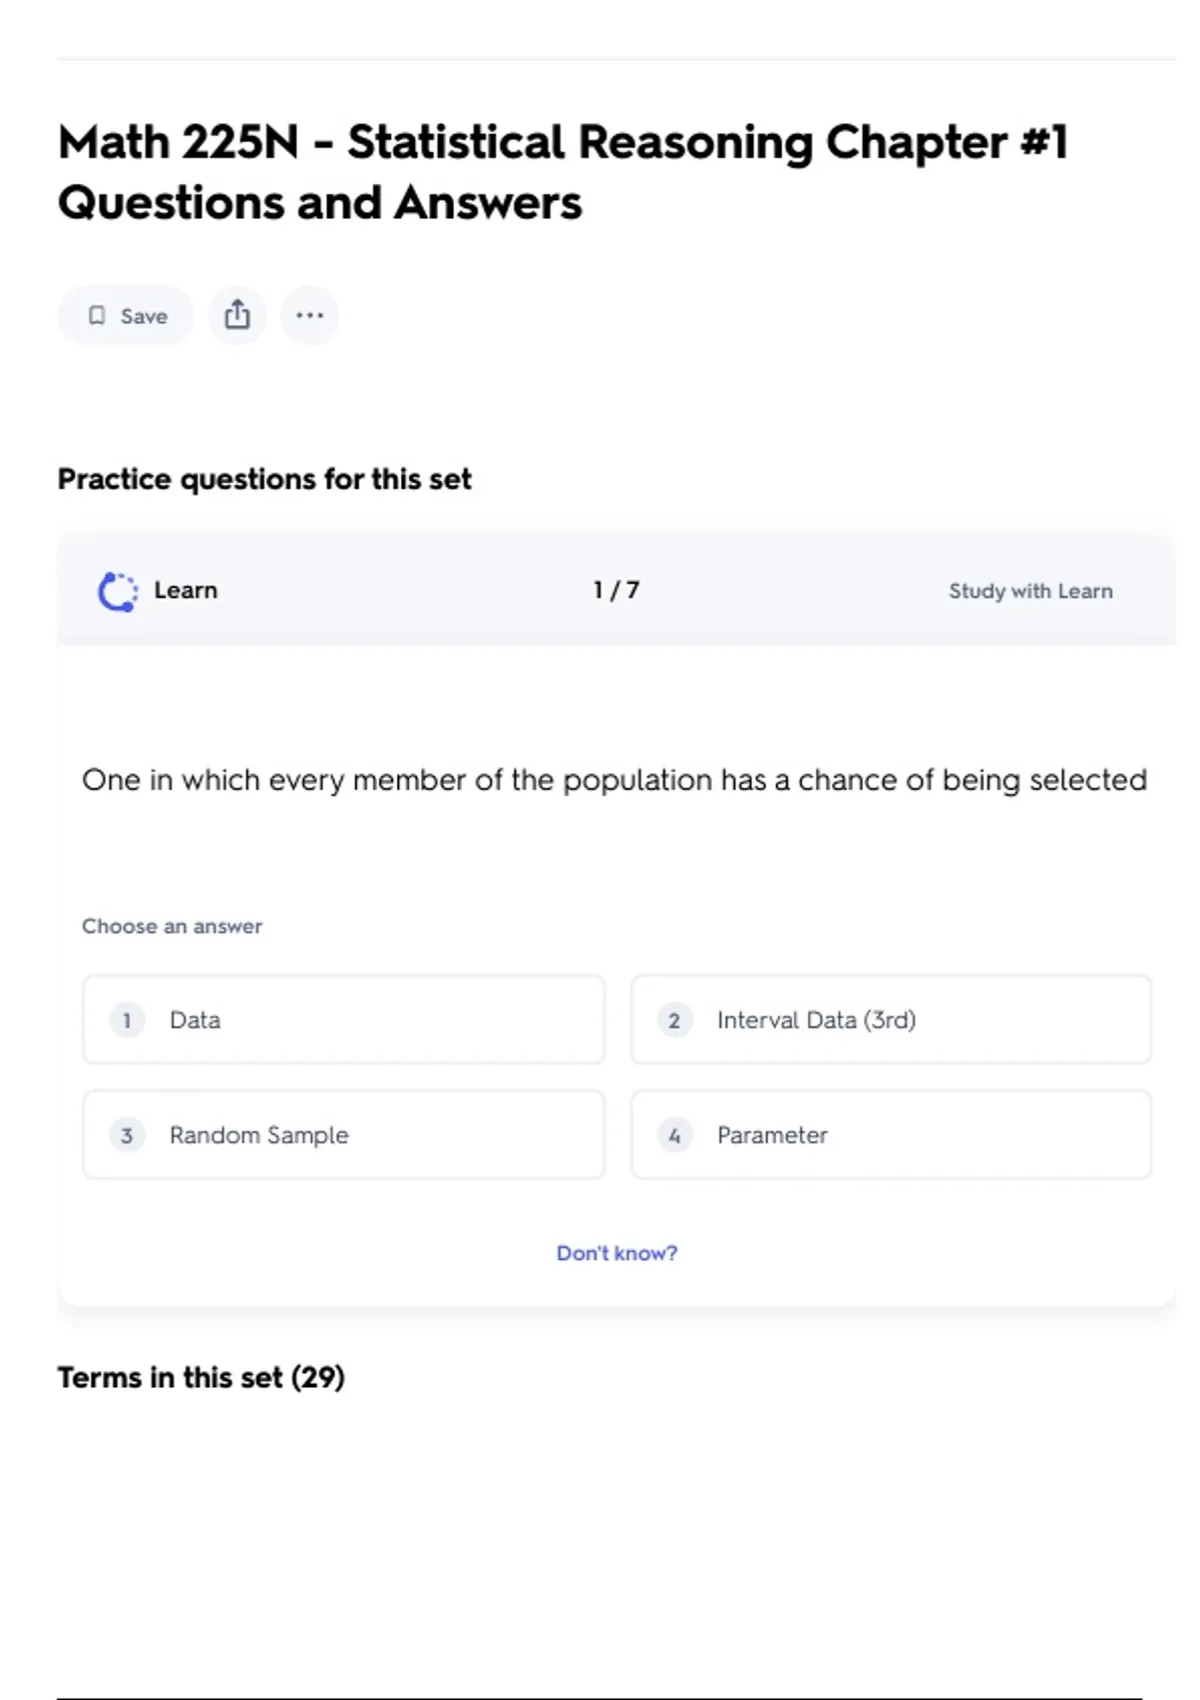Select the Parameter answer choice
The height and width of the screenshot is (1700, 1200).
point(890,1135)
